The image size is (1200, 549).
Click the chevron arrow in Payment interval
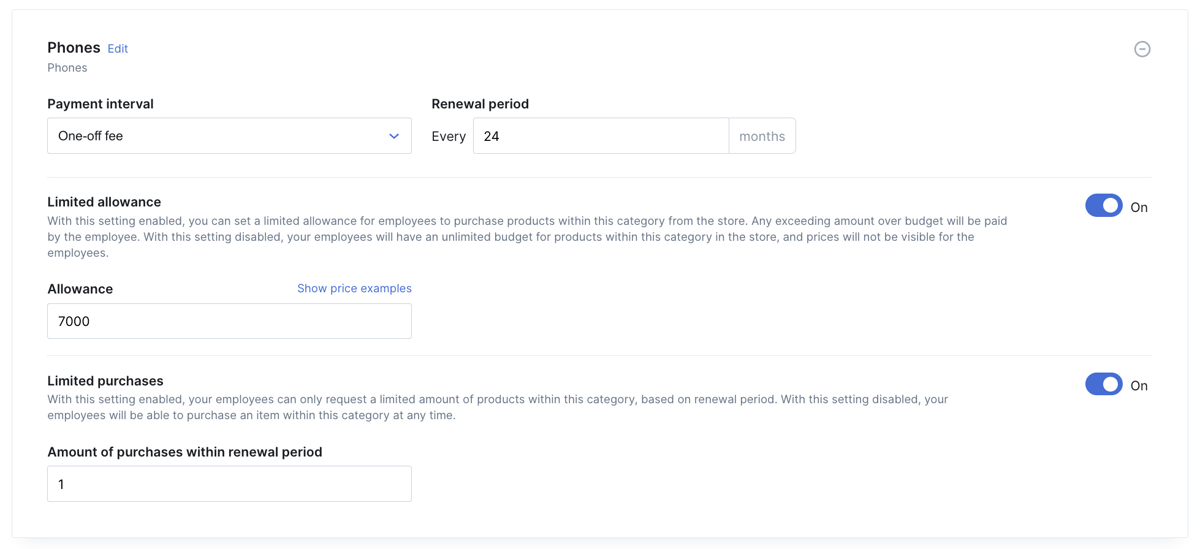[x=394, y=136]
